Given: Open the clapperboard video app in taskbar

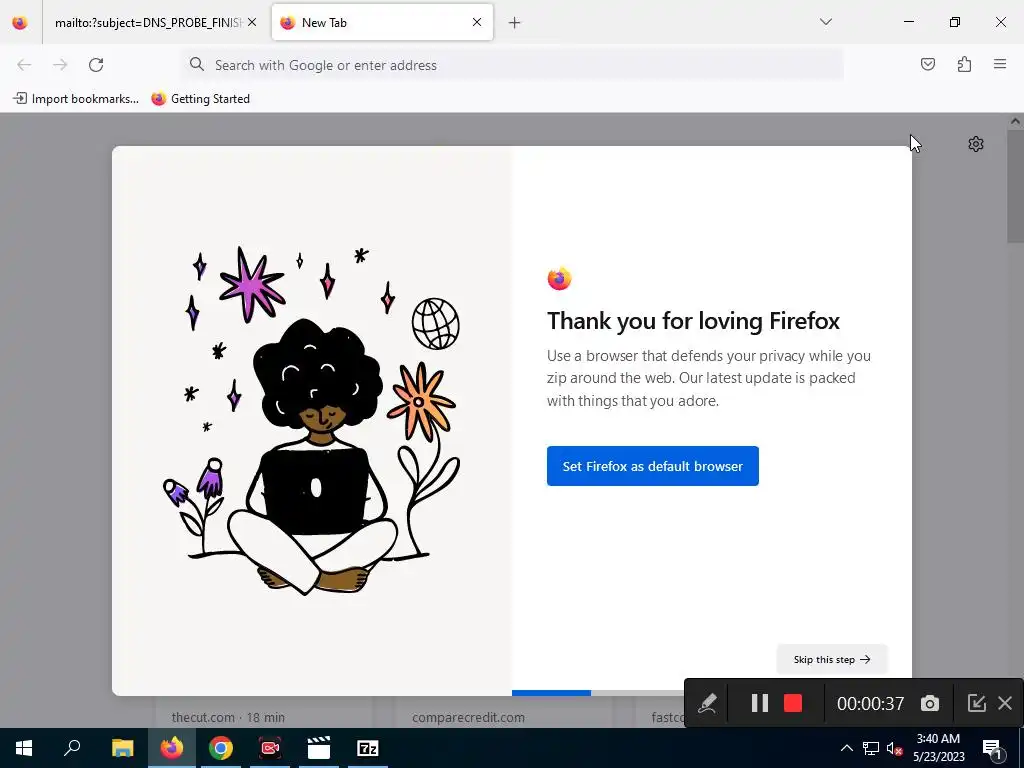Looking at the screenshot, I should coord(319,748).
